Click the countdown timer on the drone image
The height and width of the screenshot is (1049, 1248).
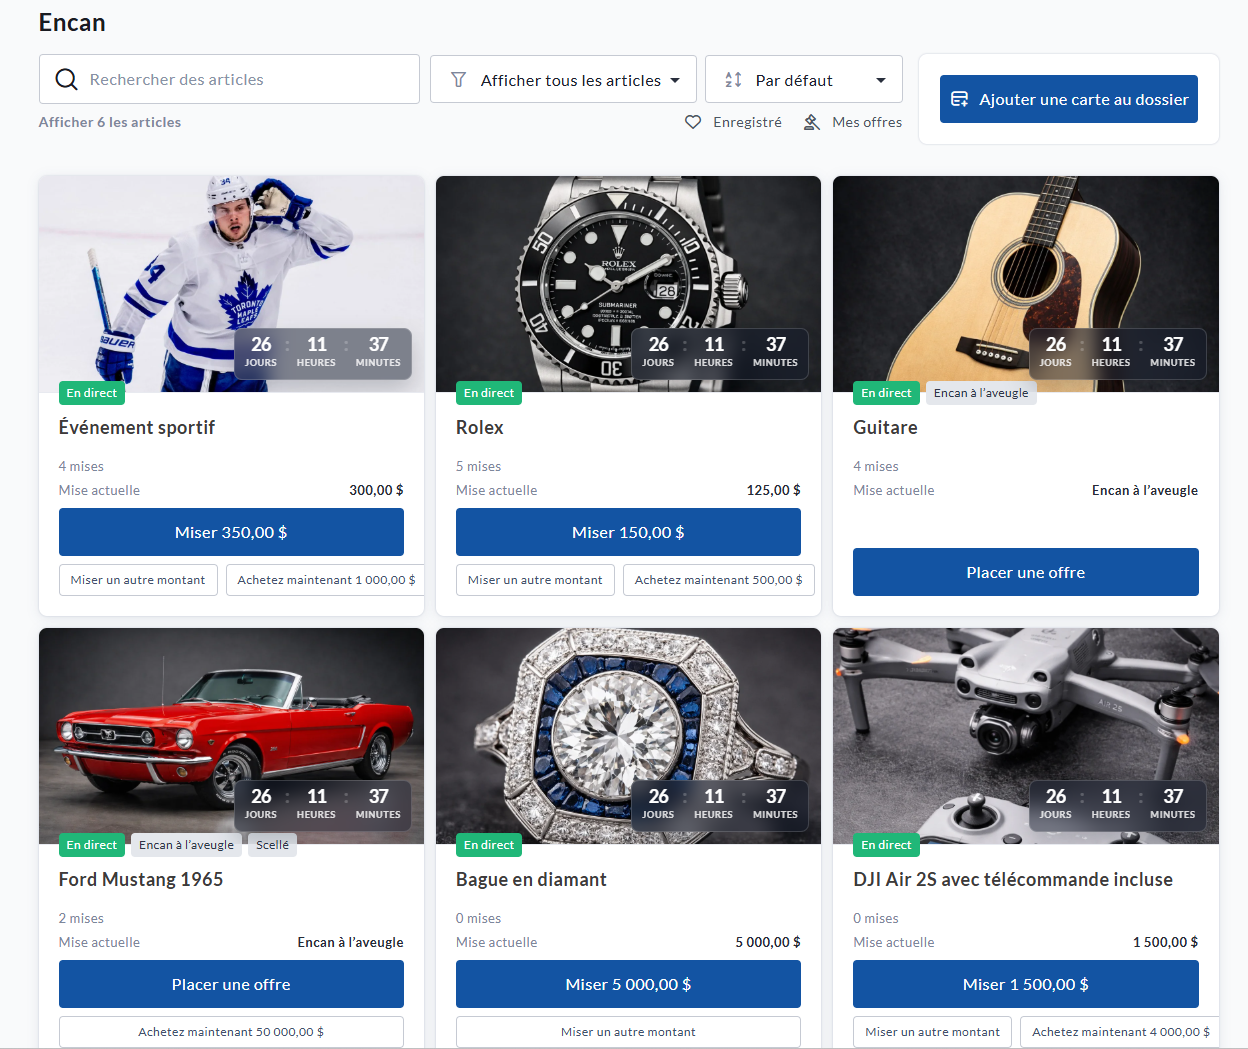(1117, 804)
